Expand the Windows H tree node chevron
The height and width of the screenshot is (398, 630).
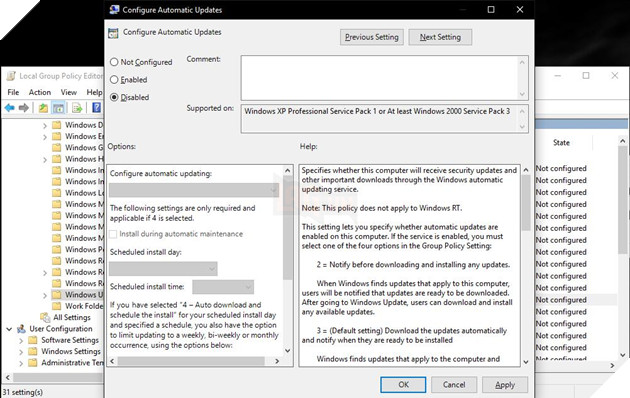point(45,159)
